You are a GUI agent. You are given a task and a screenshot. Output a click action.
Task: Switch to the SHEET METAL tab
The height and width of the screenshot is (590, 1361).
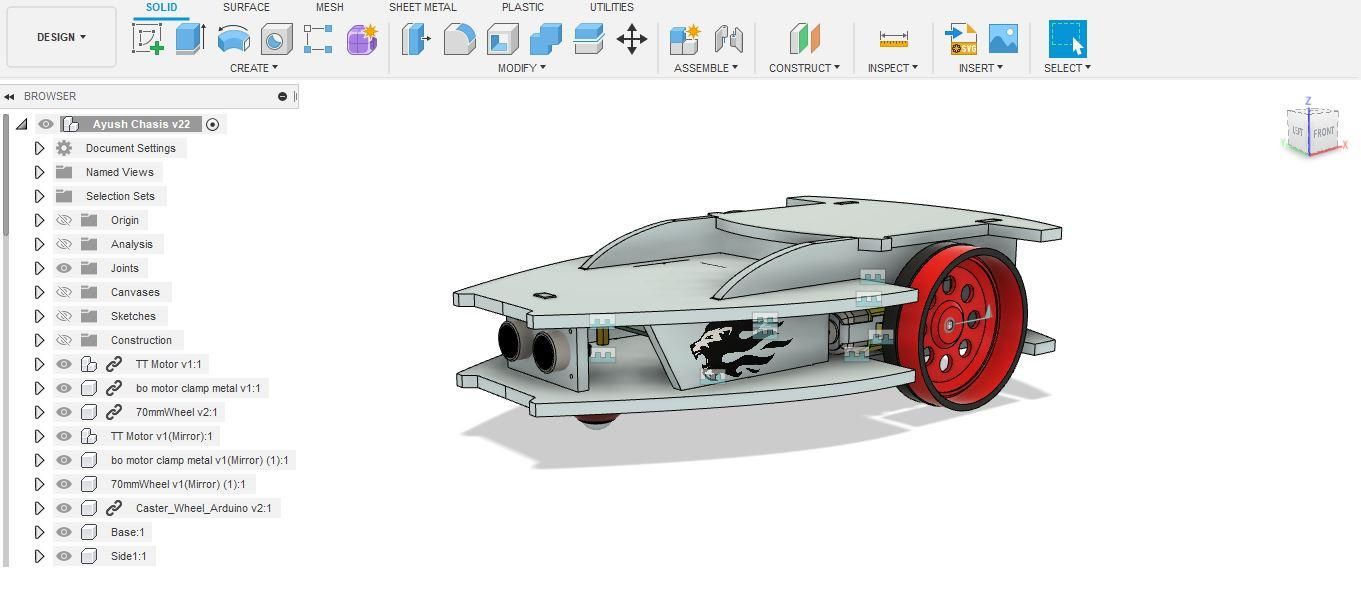pos(423,7)
